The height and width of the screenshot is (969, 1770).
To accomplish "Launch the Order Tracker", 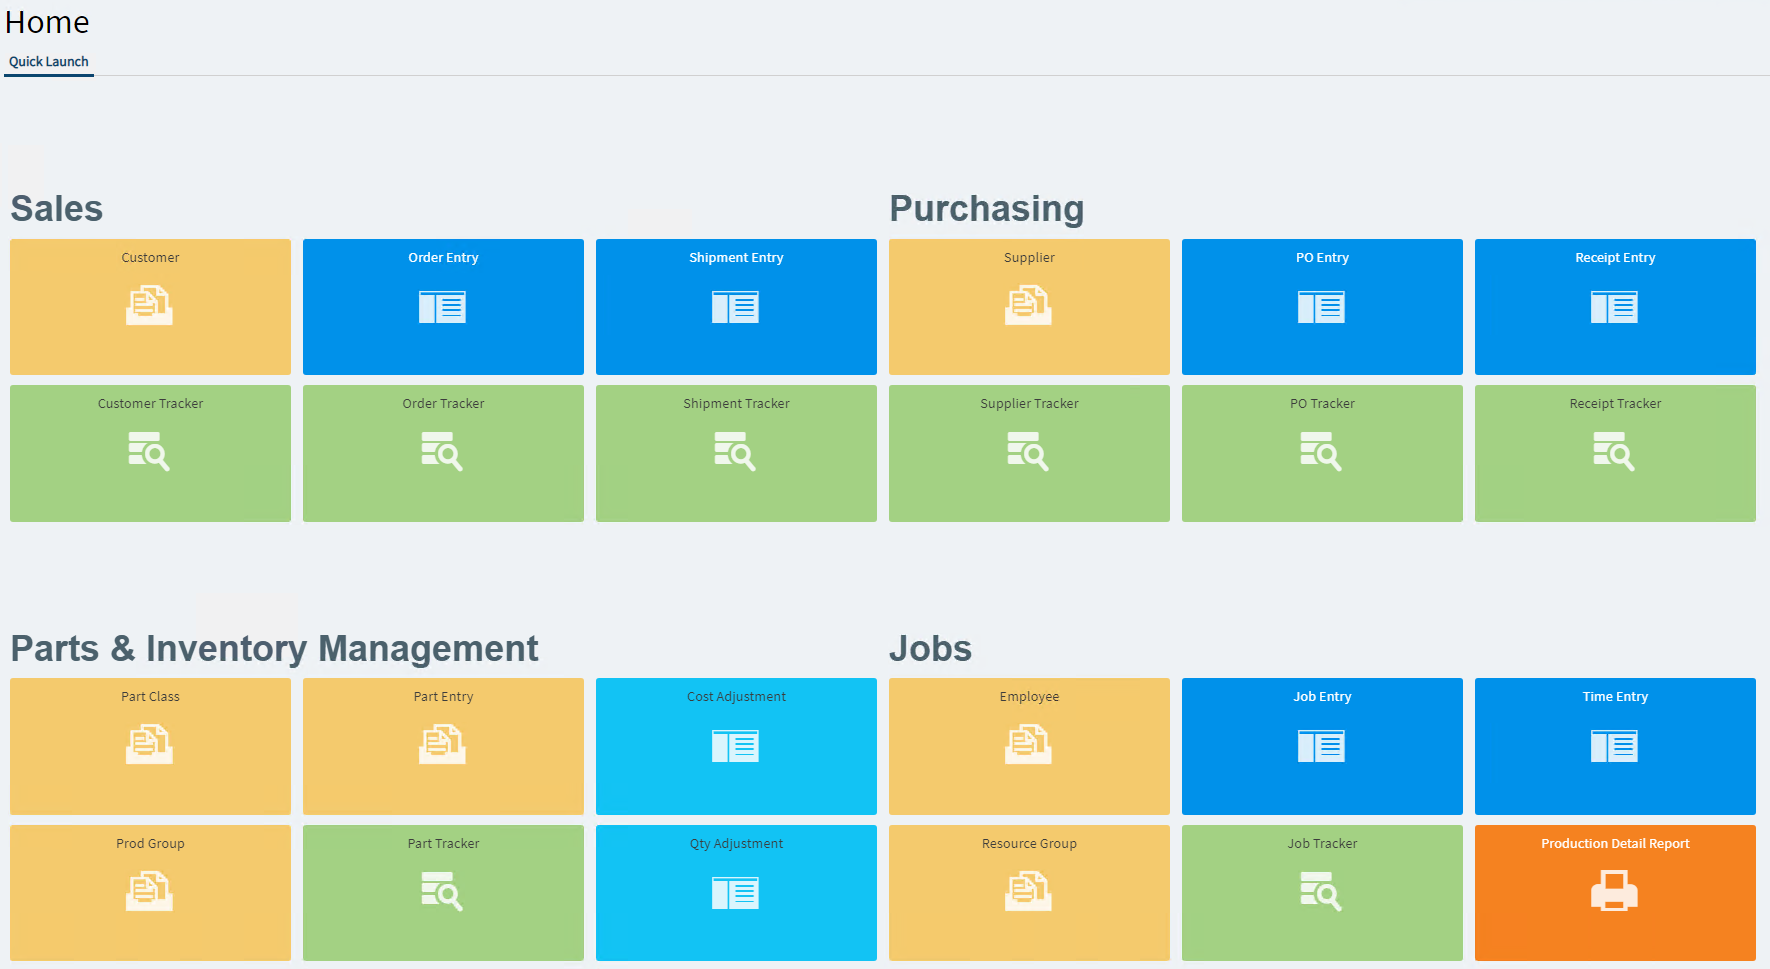I will coord(443,453).
